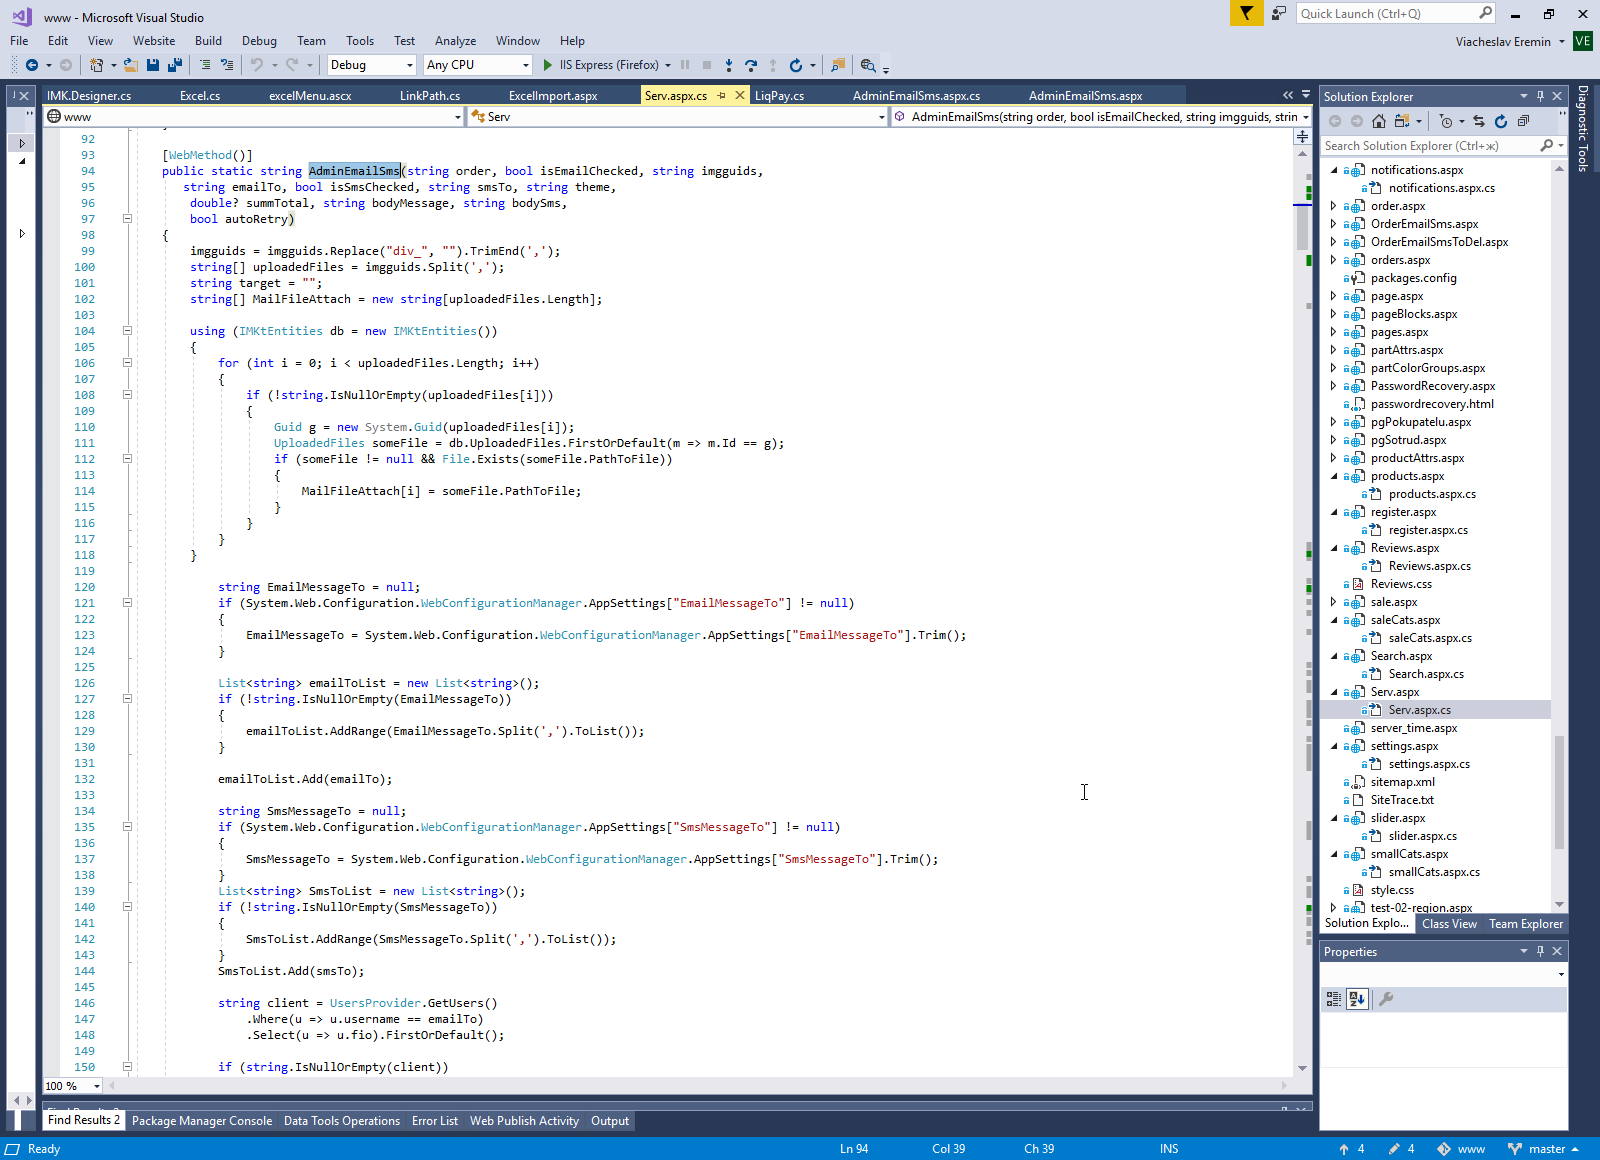The width and height of the screenshot is (1600, 1160).
Task: Open the Analyze menu
Action: click(x=455, y=41)
